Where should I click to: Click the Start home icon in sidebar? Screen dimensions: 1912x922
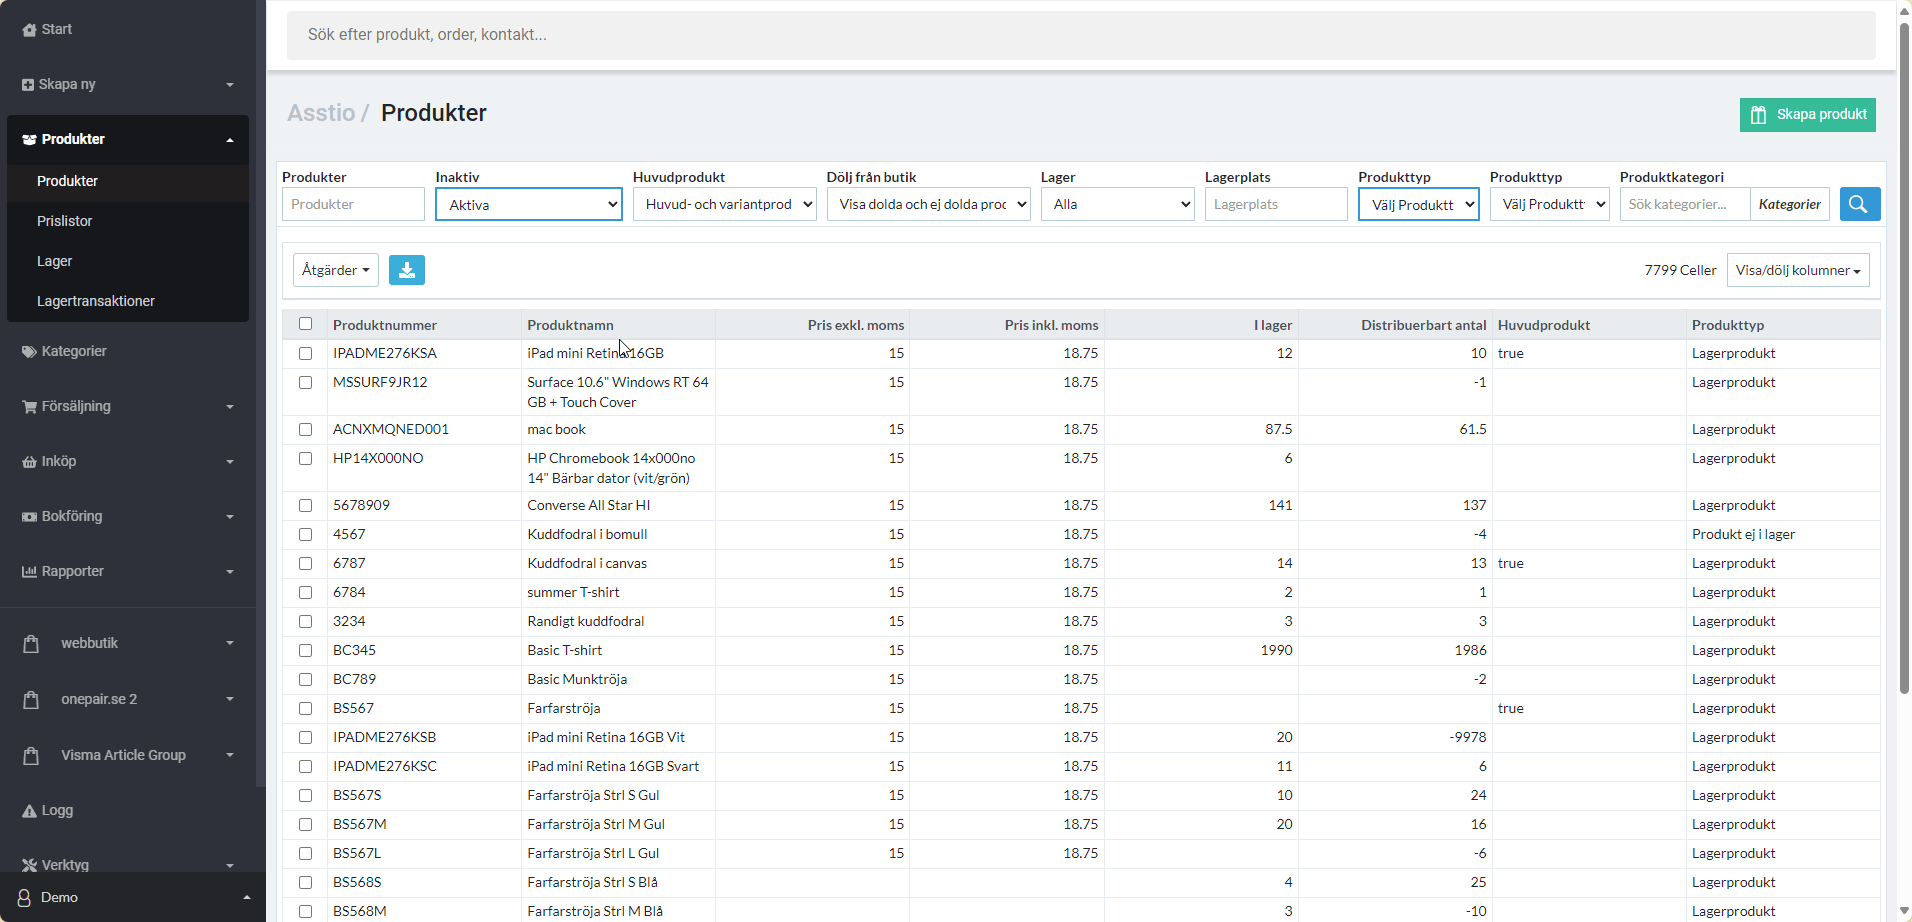click(29, 30)
